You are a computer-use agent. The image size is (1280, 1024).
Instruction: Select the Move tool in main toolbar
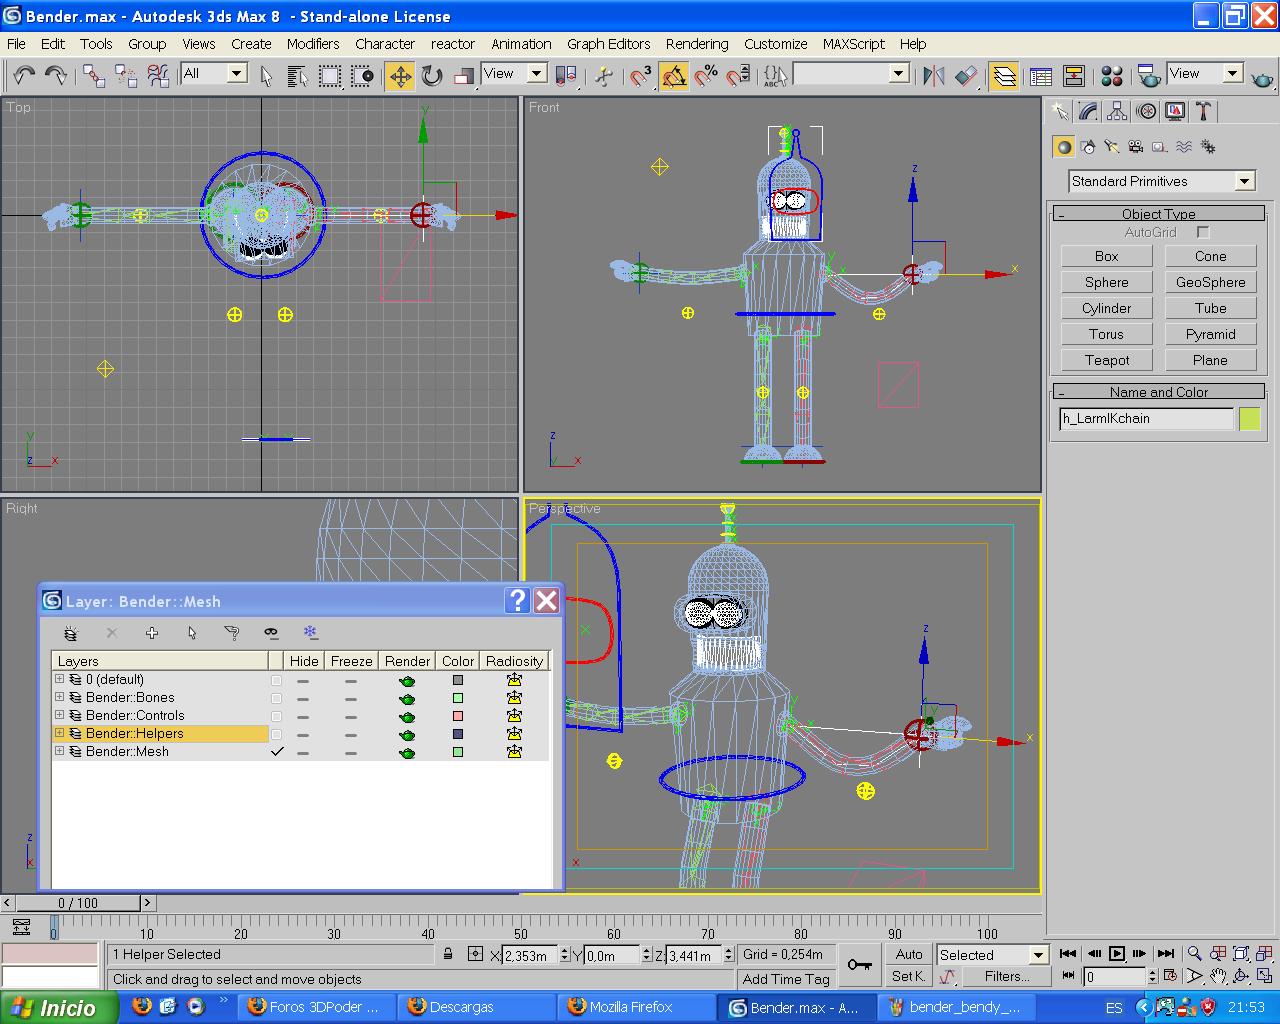pos(400,76)
